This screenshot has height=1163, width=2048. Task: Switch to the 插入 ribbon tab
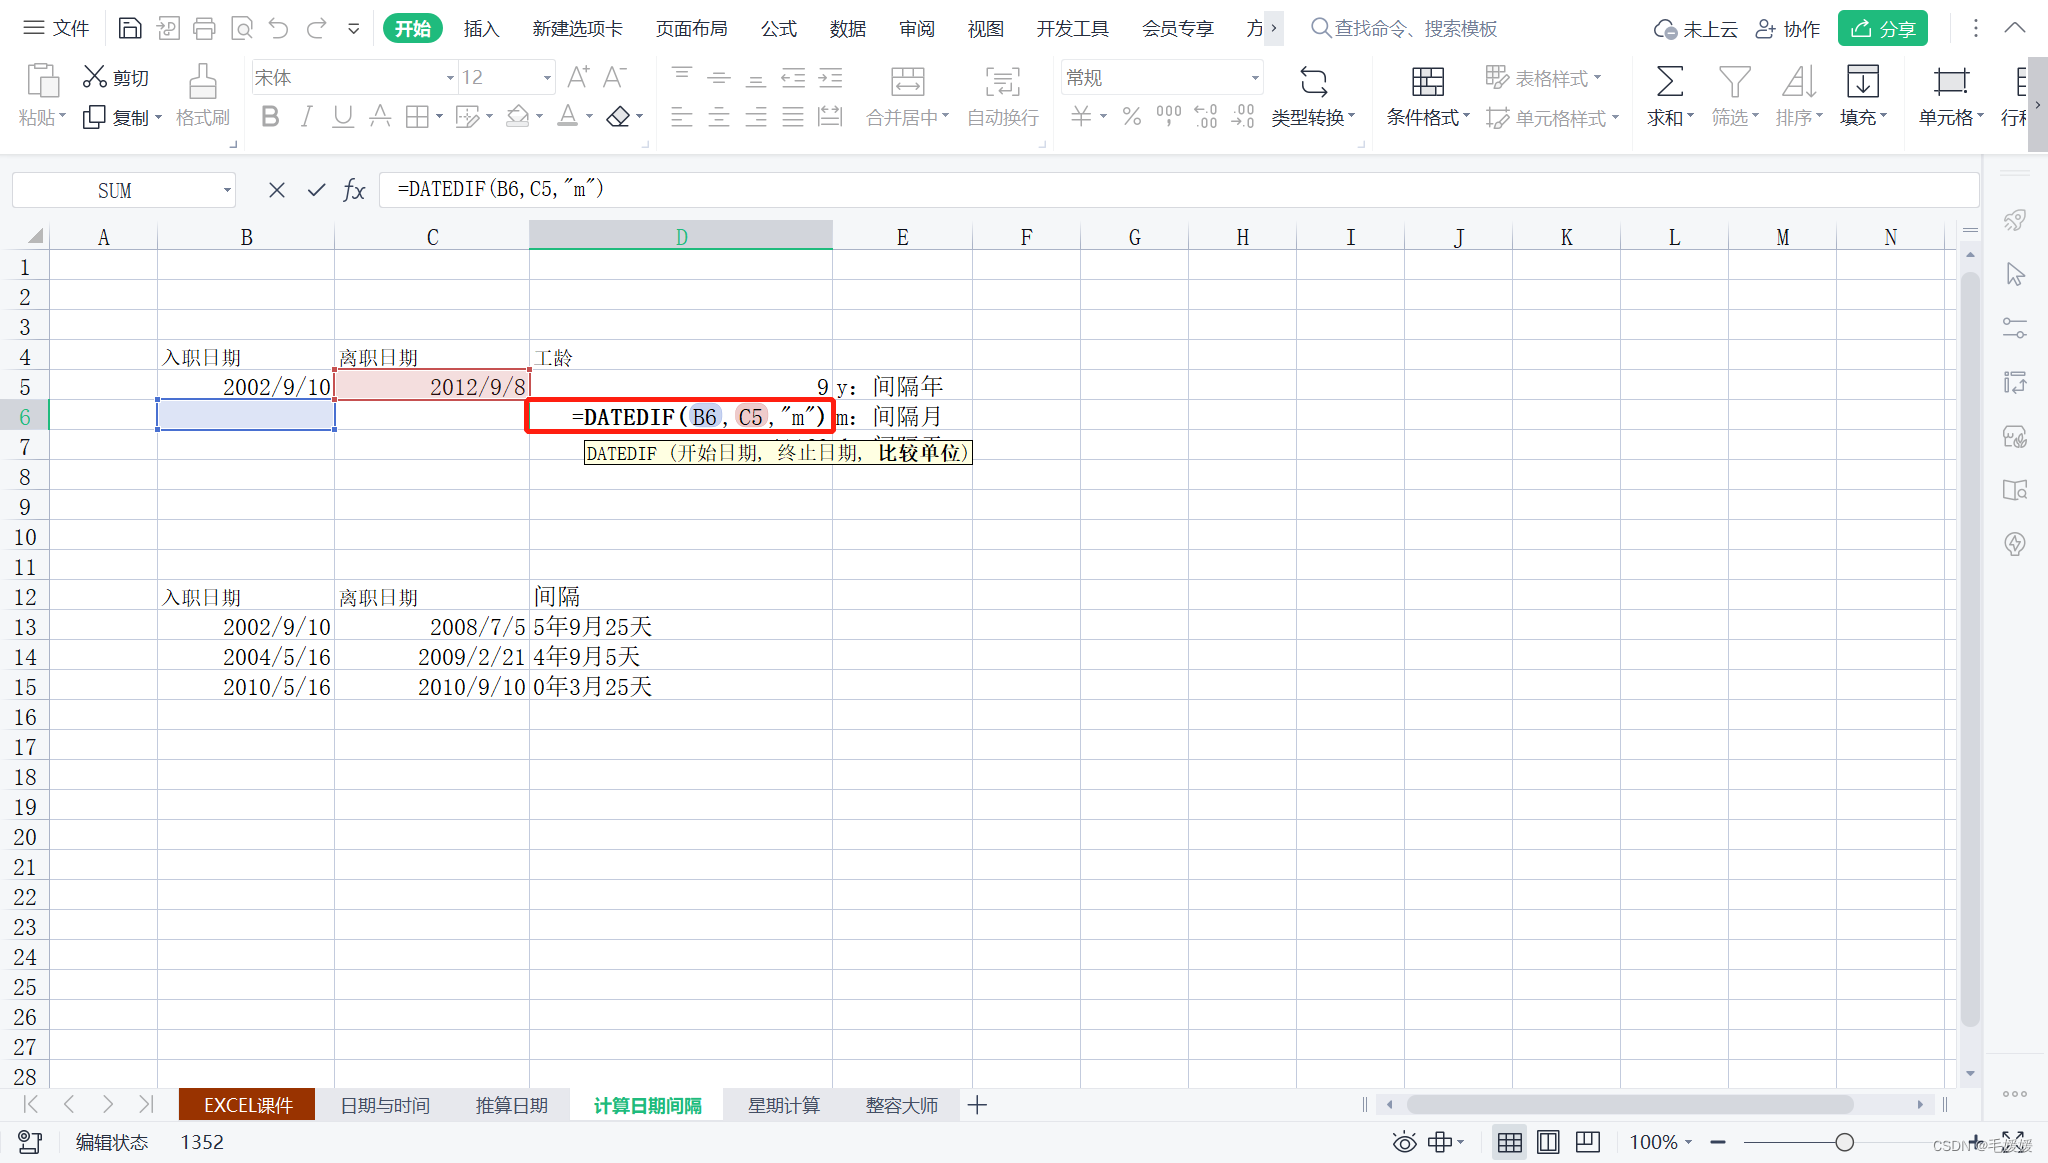[481, 28]
